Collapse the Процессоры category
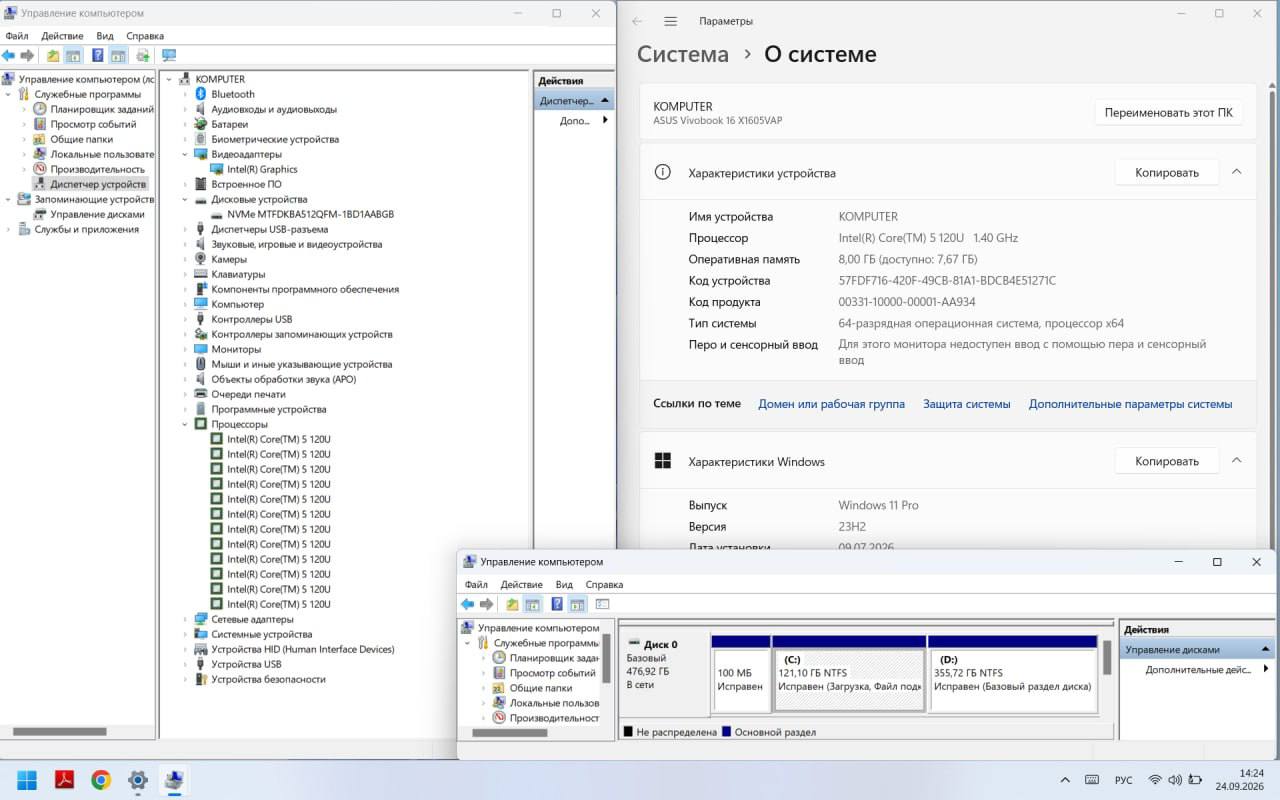The width and height of the screenshot is (1280, 800). [185, 424]
